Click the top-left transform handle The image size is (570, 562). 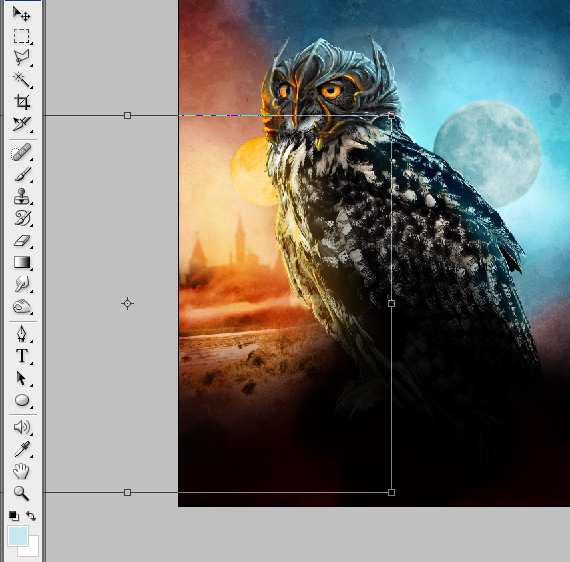pos(127,115)
